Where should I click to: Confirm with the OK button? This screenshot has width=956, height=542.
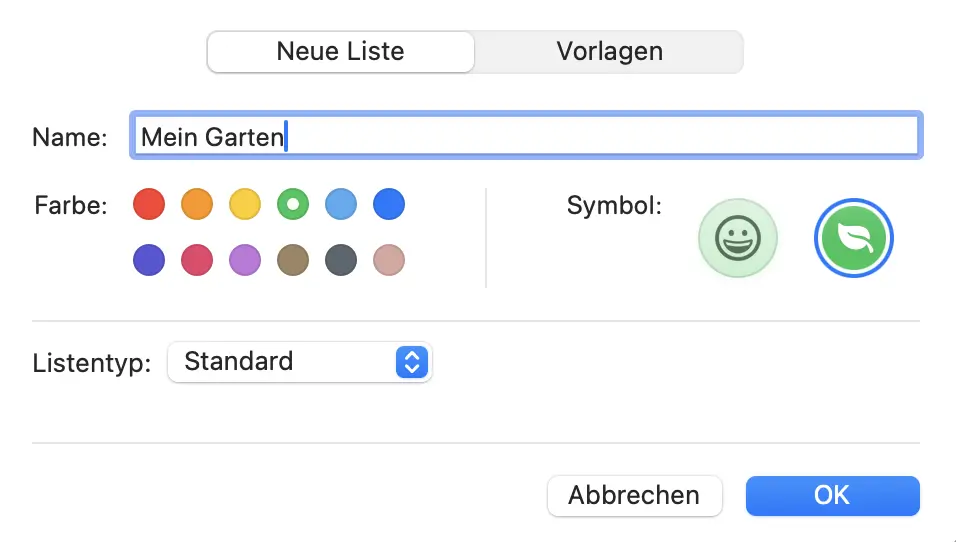point(832,495)
